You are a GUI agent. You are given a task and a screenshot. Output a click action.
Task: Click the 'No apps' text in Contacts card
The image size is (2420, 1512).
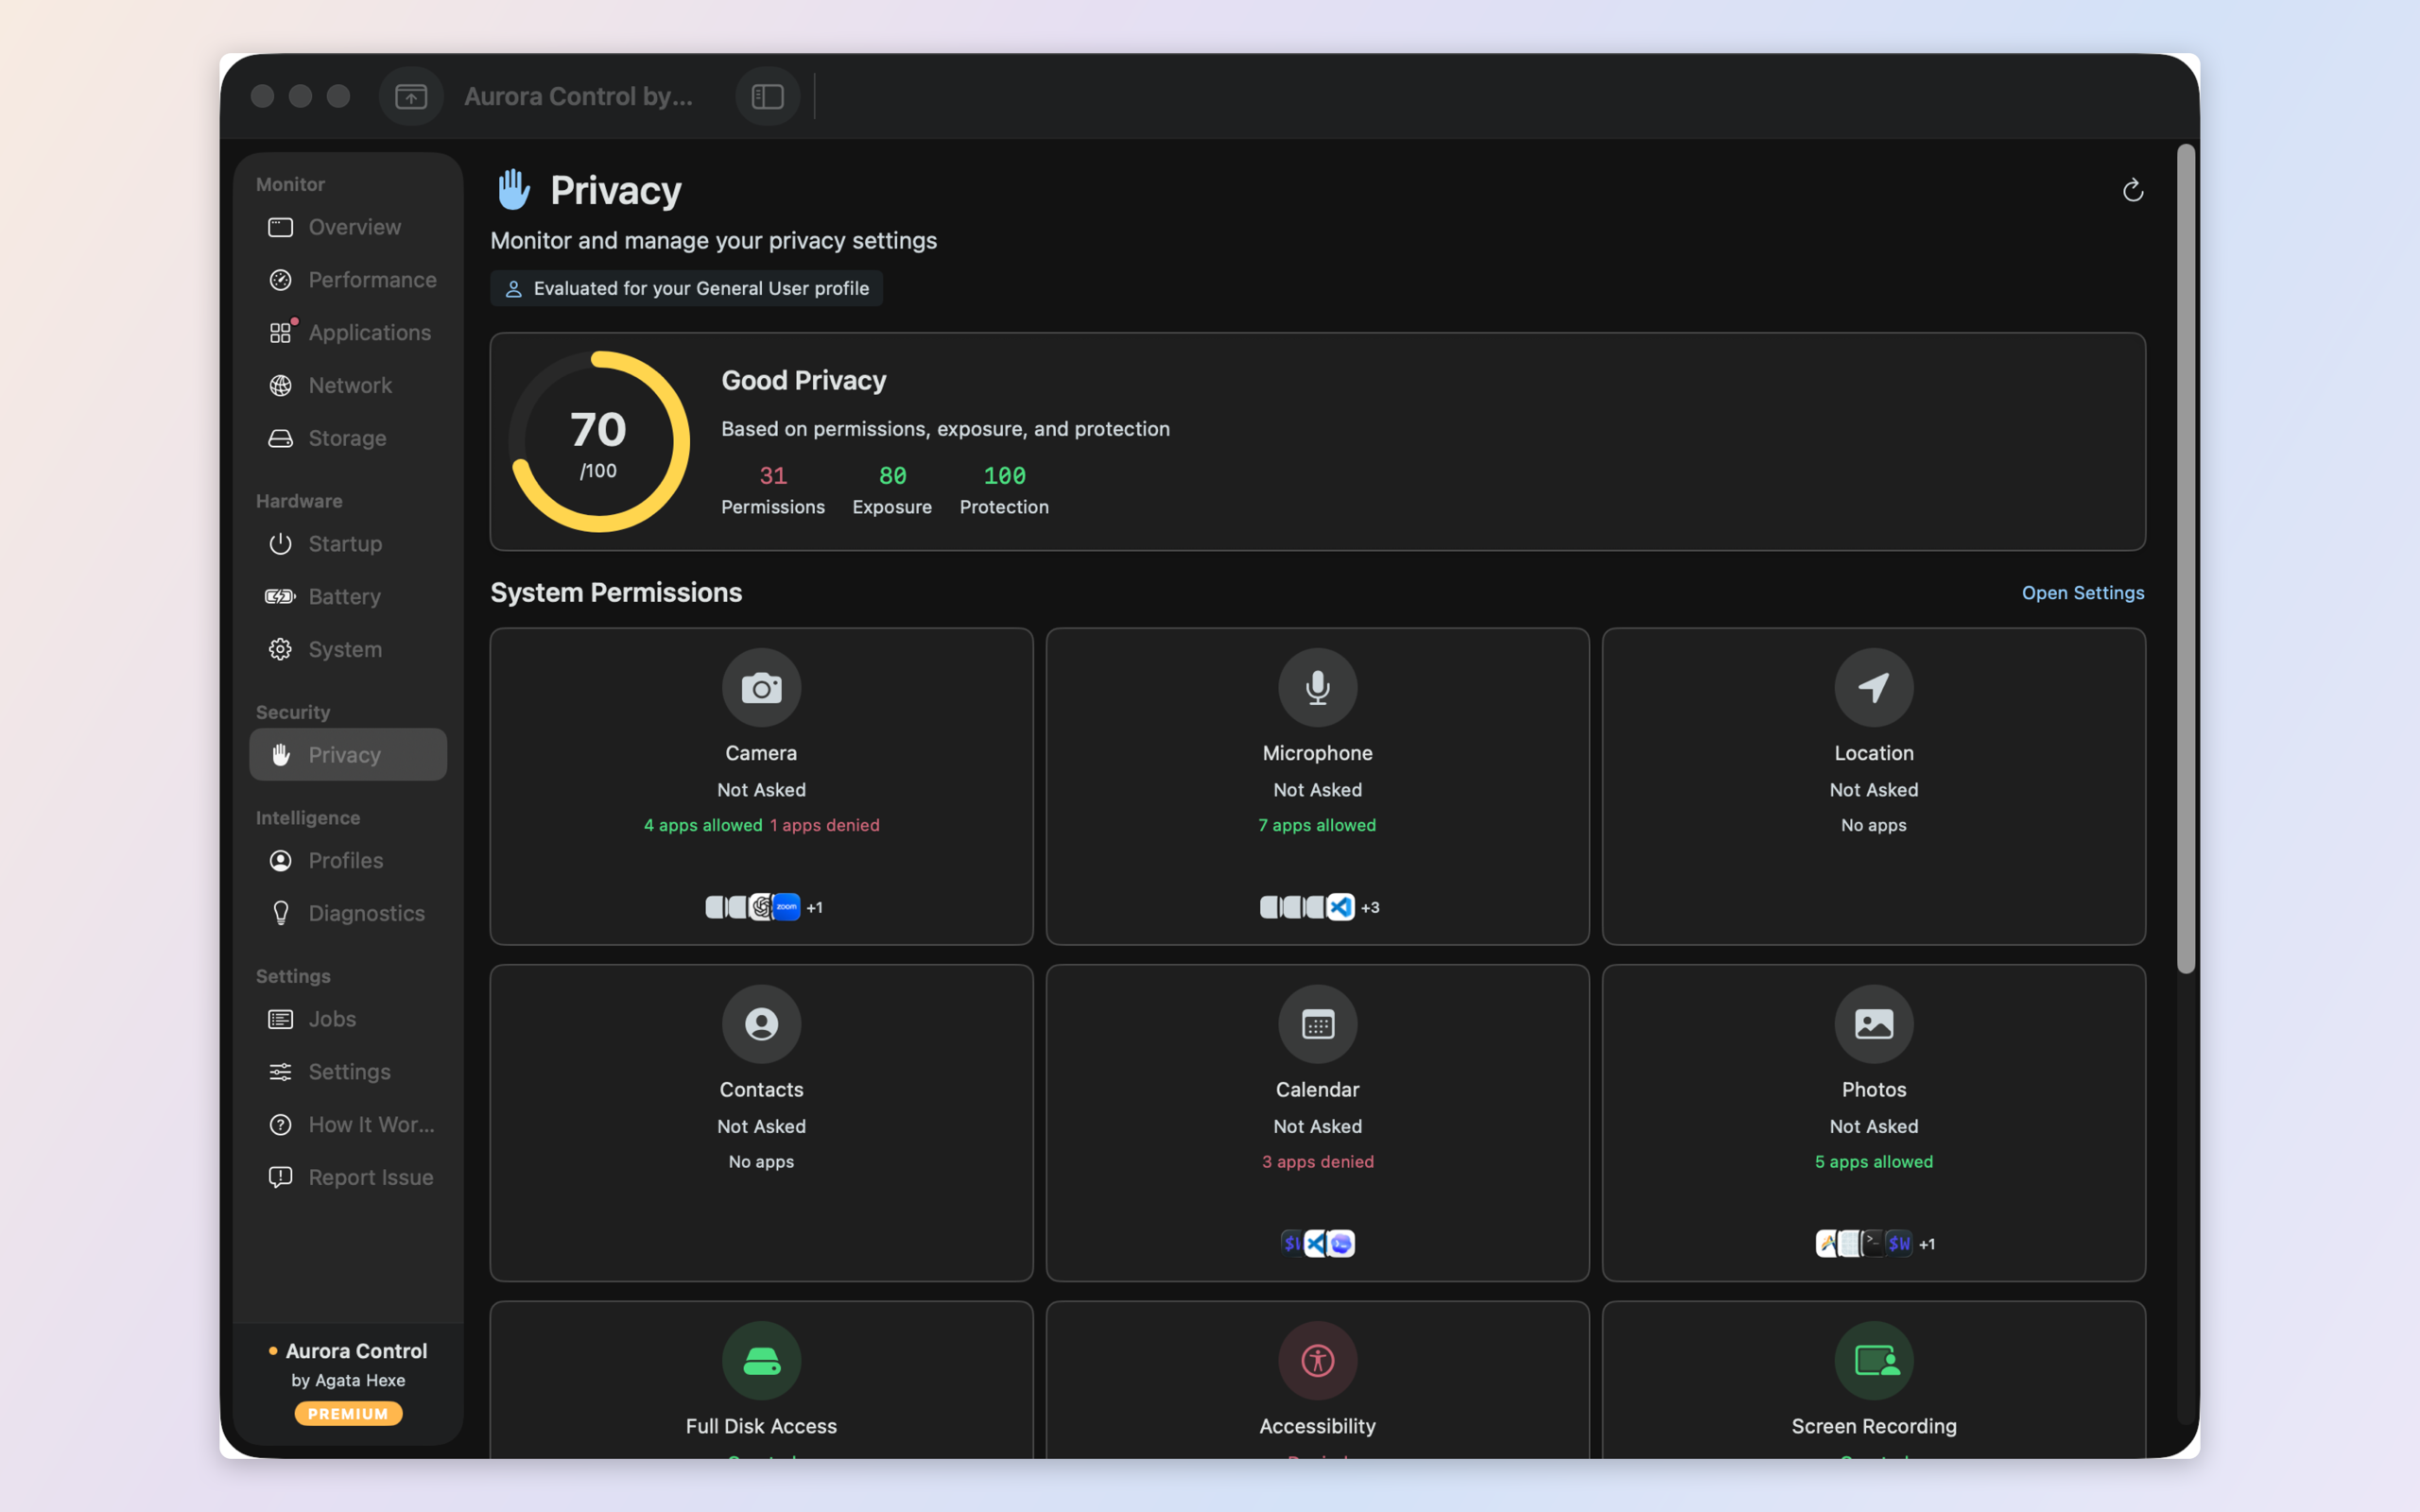761,1161
